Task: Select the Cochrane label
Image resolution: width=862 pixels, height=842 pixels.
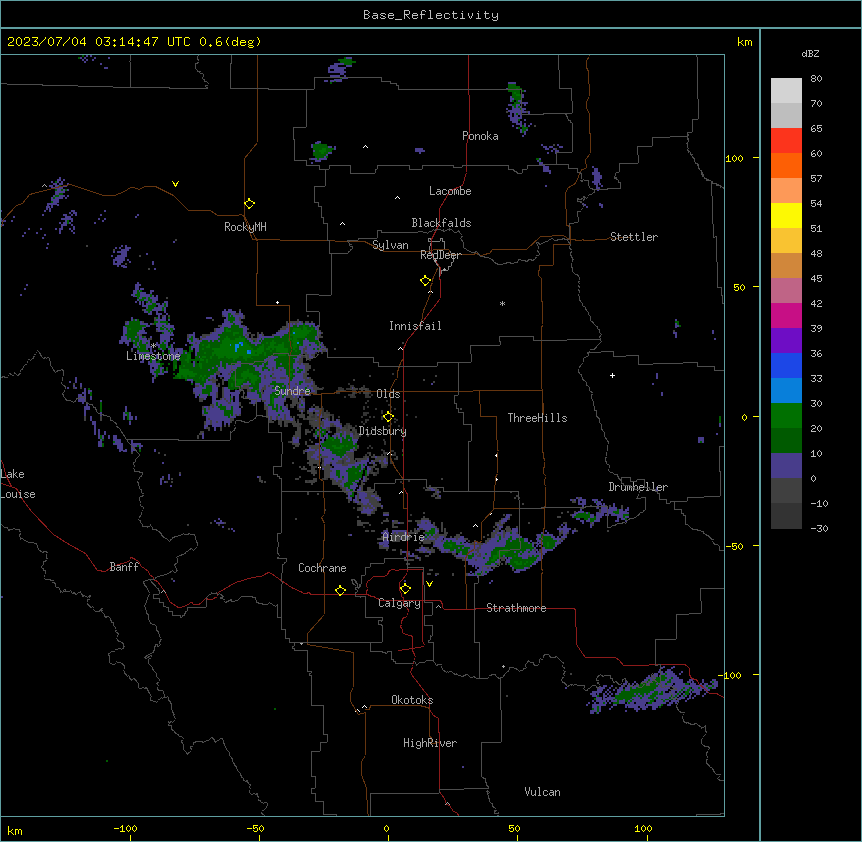Action: coord(322,568)
